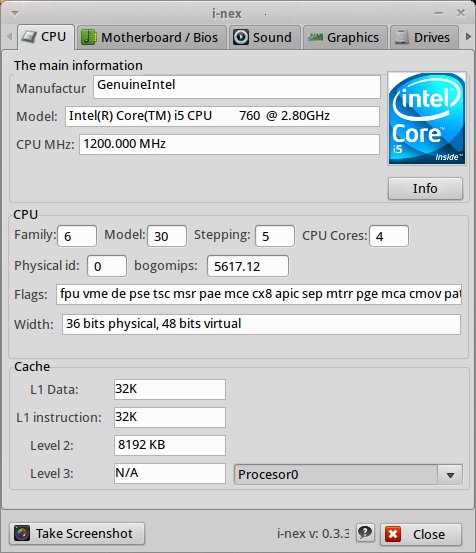
Task: Click the Family field showing 6
Action: click(x=77, y=236)
